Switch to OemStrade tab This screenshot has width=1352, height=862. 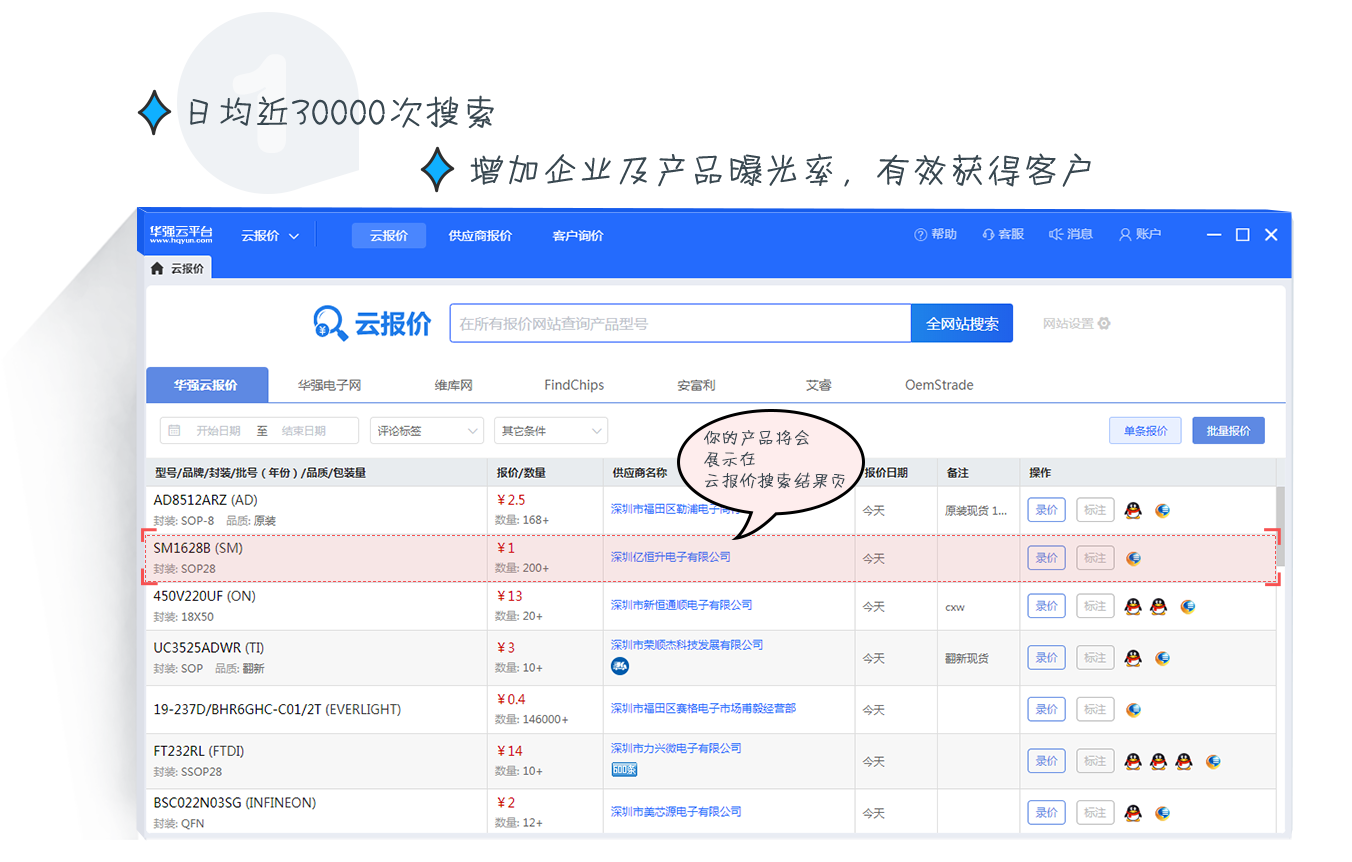pos(939,385)
